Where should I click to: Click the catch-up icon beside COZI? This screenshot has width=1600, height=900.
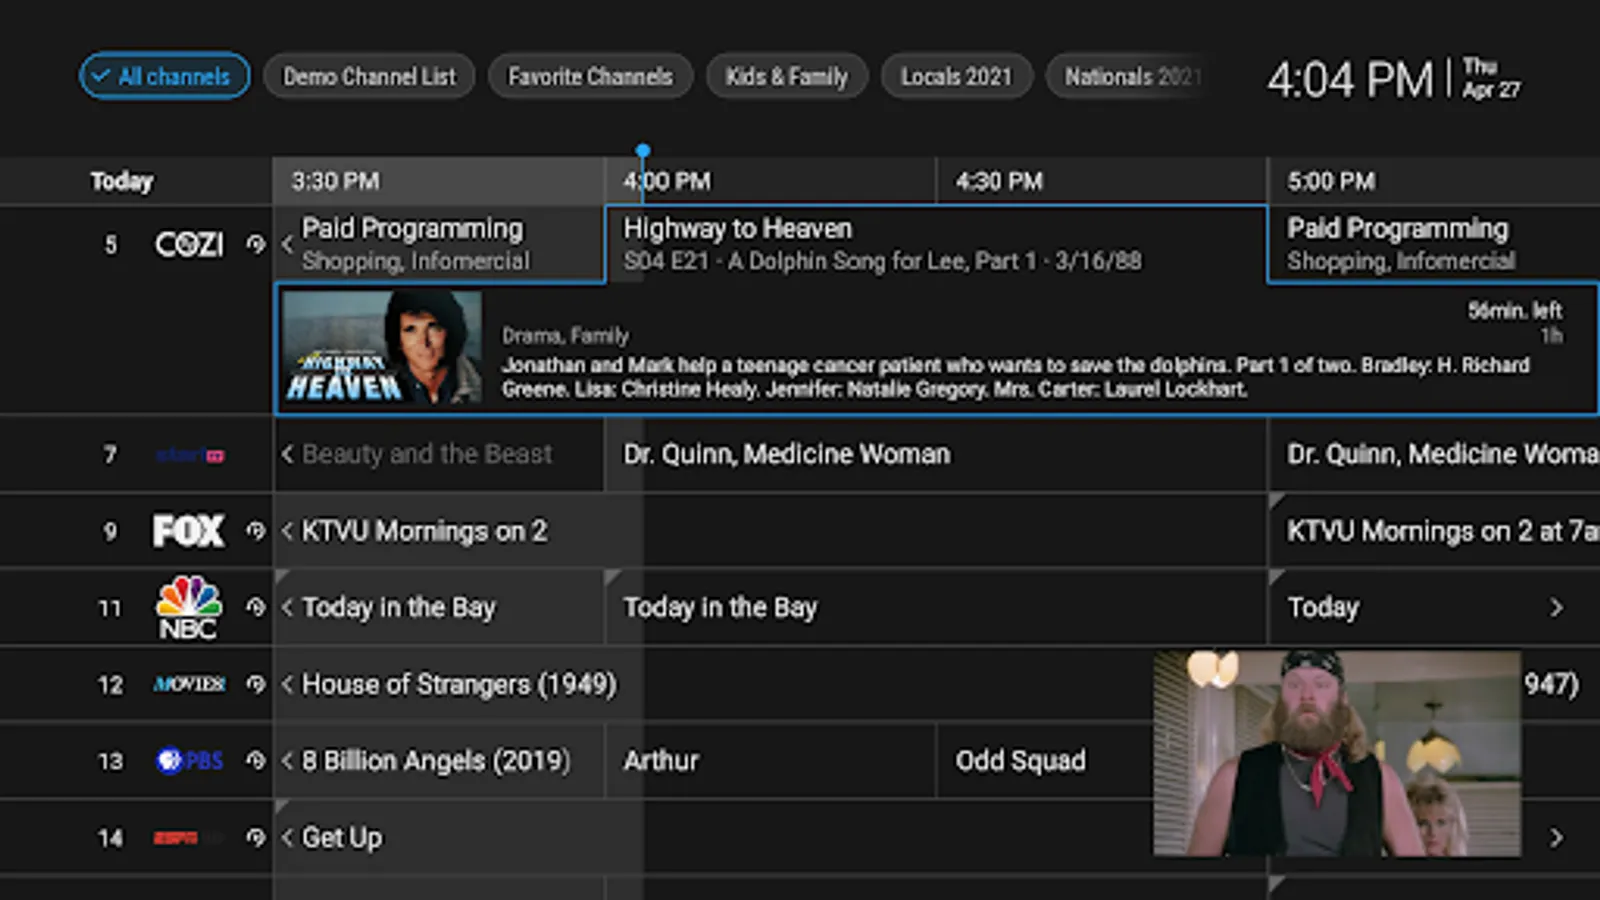coord(256,244)
